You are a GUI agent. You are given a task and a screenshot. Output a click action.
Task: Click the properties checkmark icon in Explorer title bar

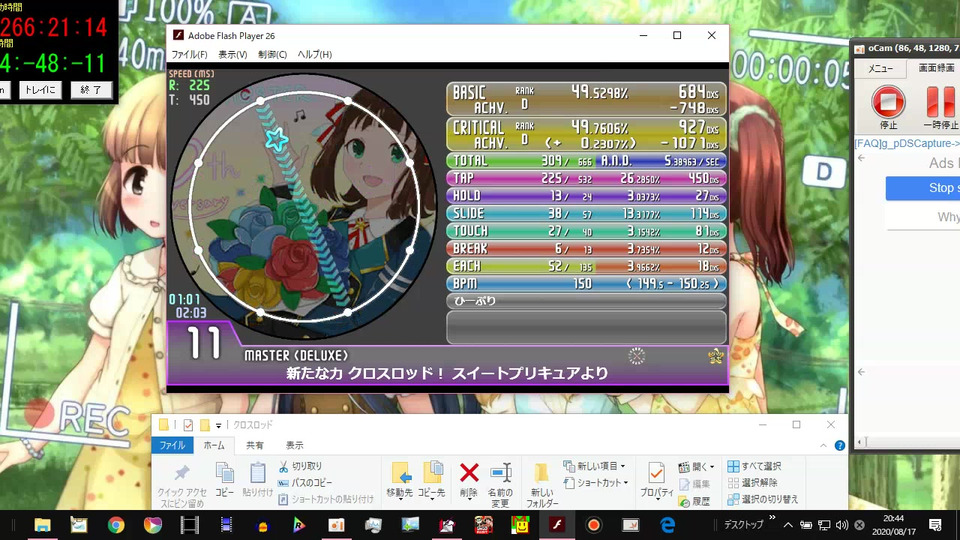click(189, 425)
